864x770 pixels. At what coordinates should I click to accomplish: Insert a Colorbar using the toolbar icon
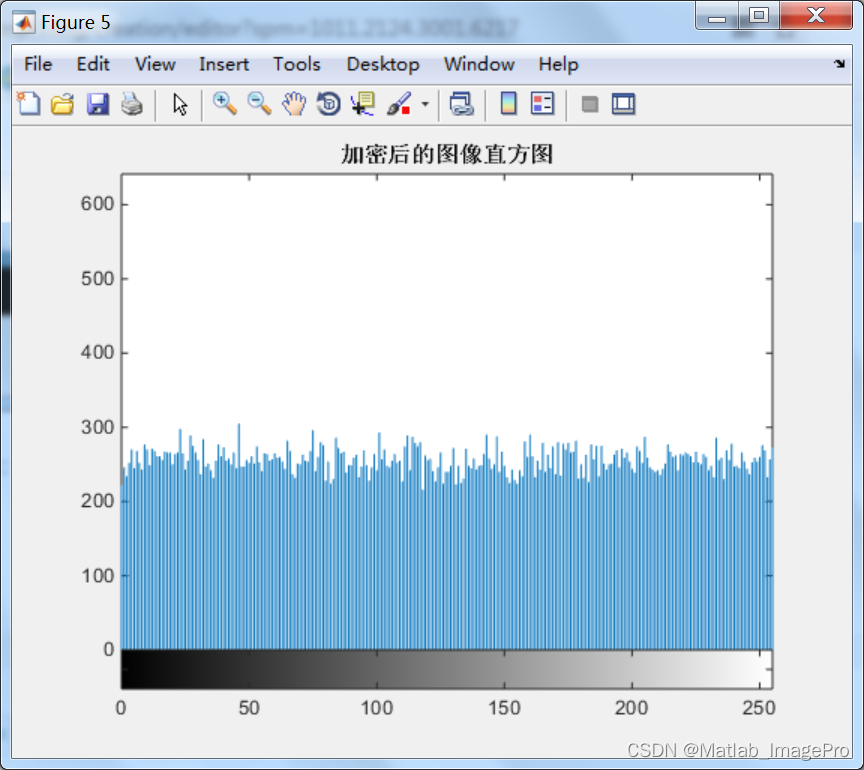point(508,104)
